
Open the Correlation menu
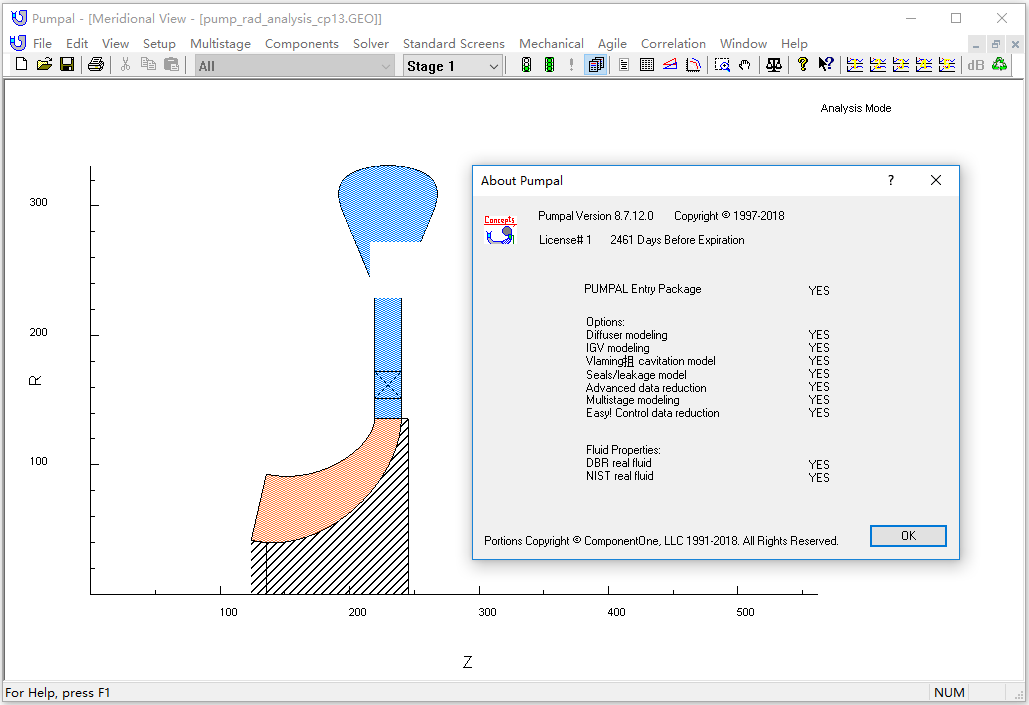pos(673,43)
